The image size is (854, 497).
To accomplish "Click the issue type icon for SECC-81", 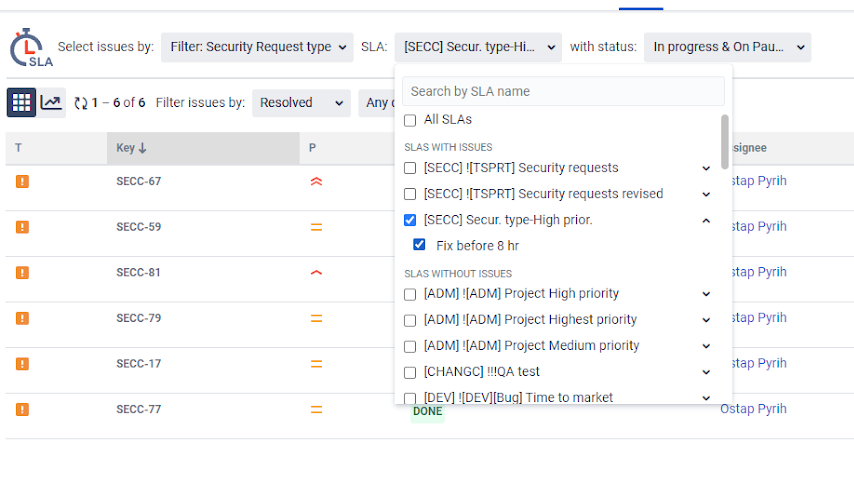I will click(22, 273).
